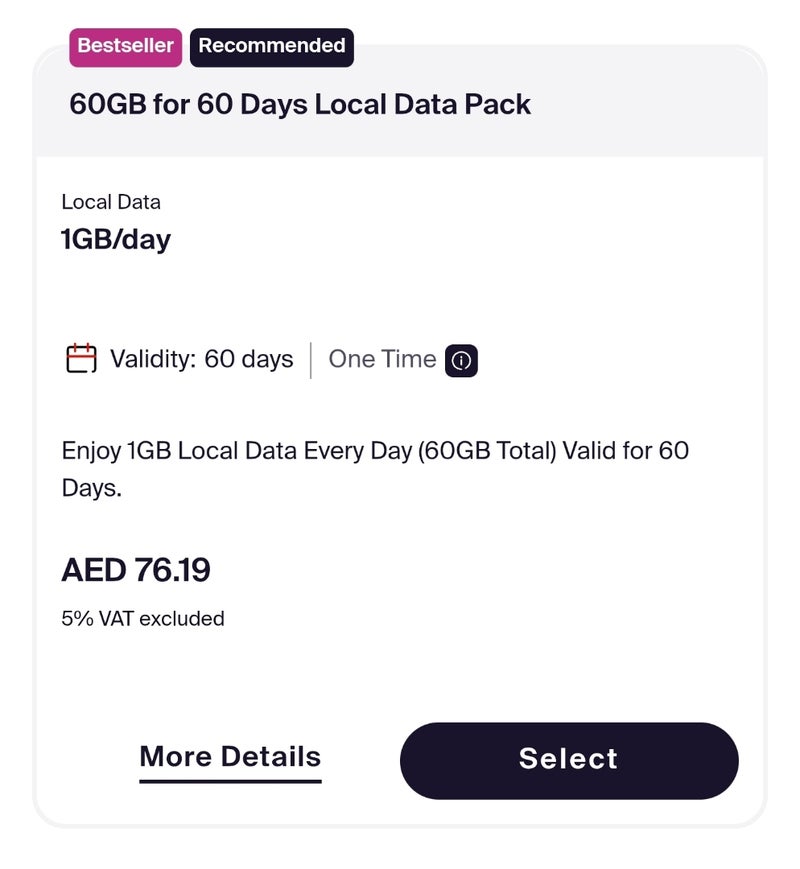
Task: Click the Validity: 60 days text
Action: [202, 360]
